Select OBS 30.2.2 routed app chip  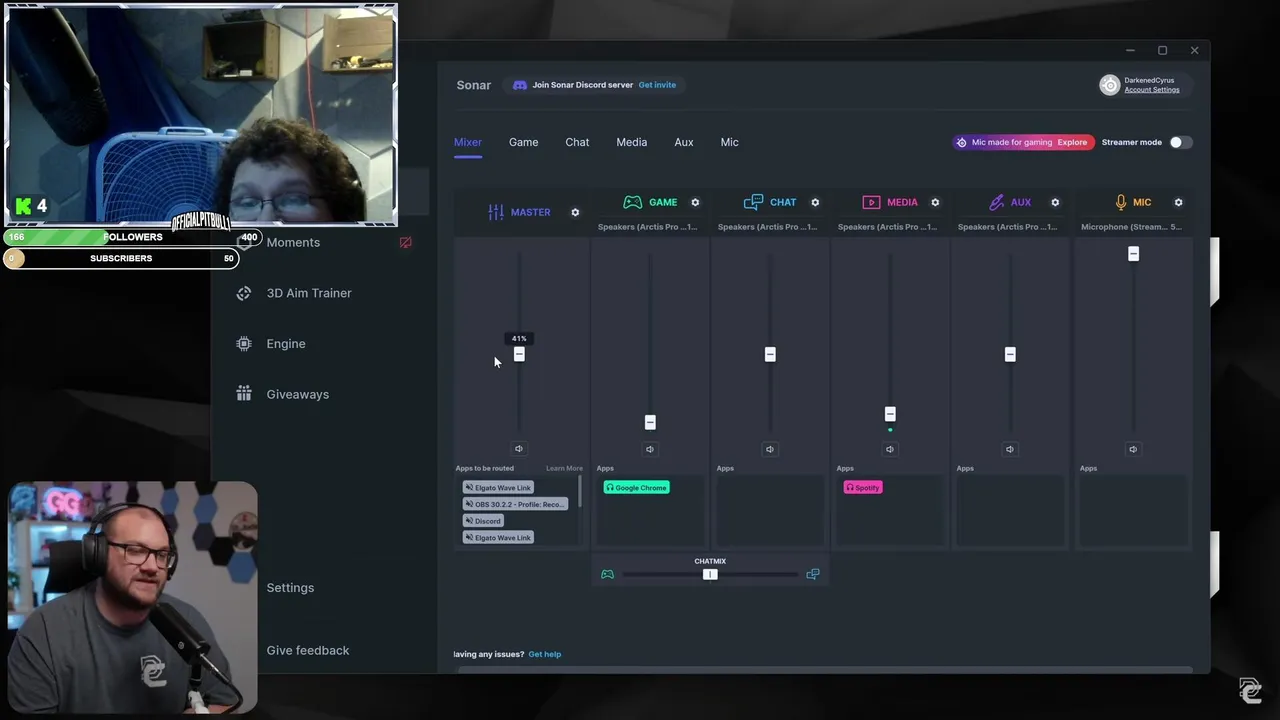[515, 504]
